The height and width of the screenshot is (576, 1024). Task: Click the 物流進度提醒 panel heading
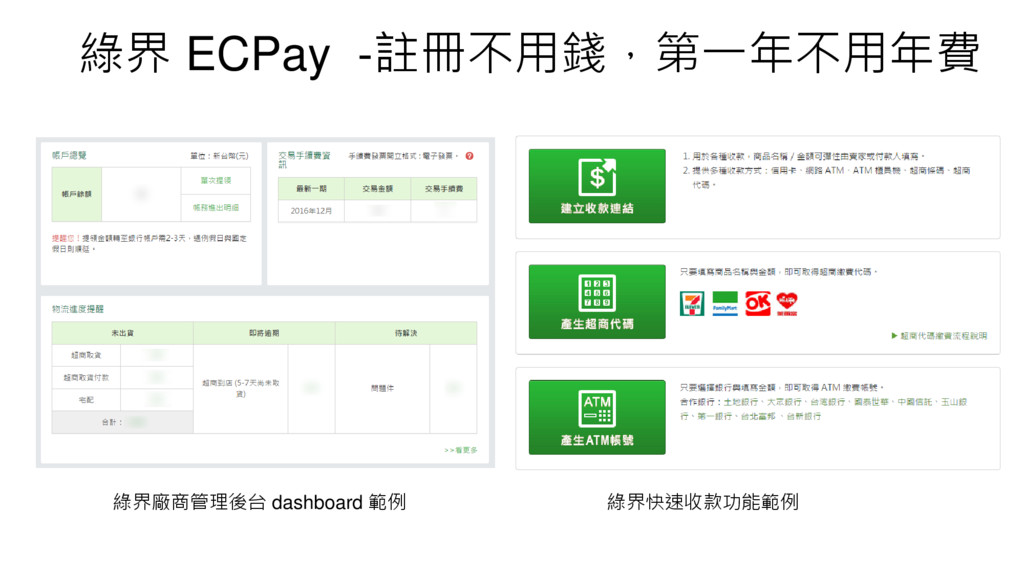[x=78, y=309]
